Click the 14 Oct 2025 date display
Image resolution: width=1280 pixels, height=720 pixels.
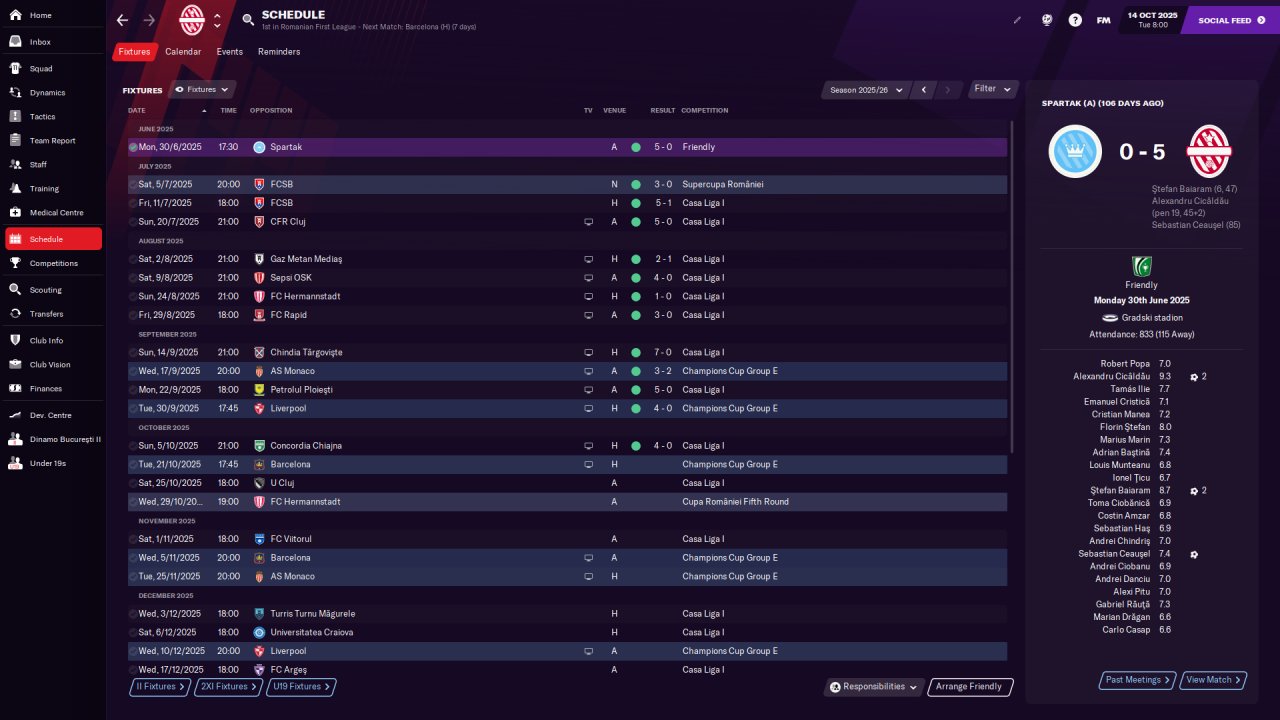tap(1153, 20)
